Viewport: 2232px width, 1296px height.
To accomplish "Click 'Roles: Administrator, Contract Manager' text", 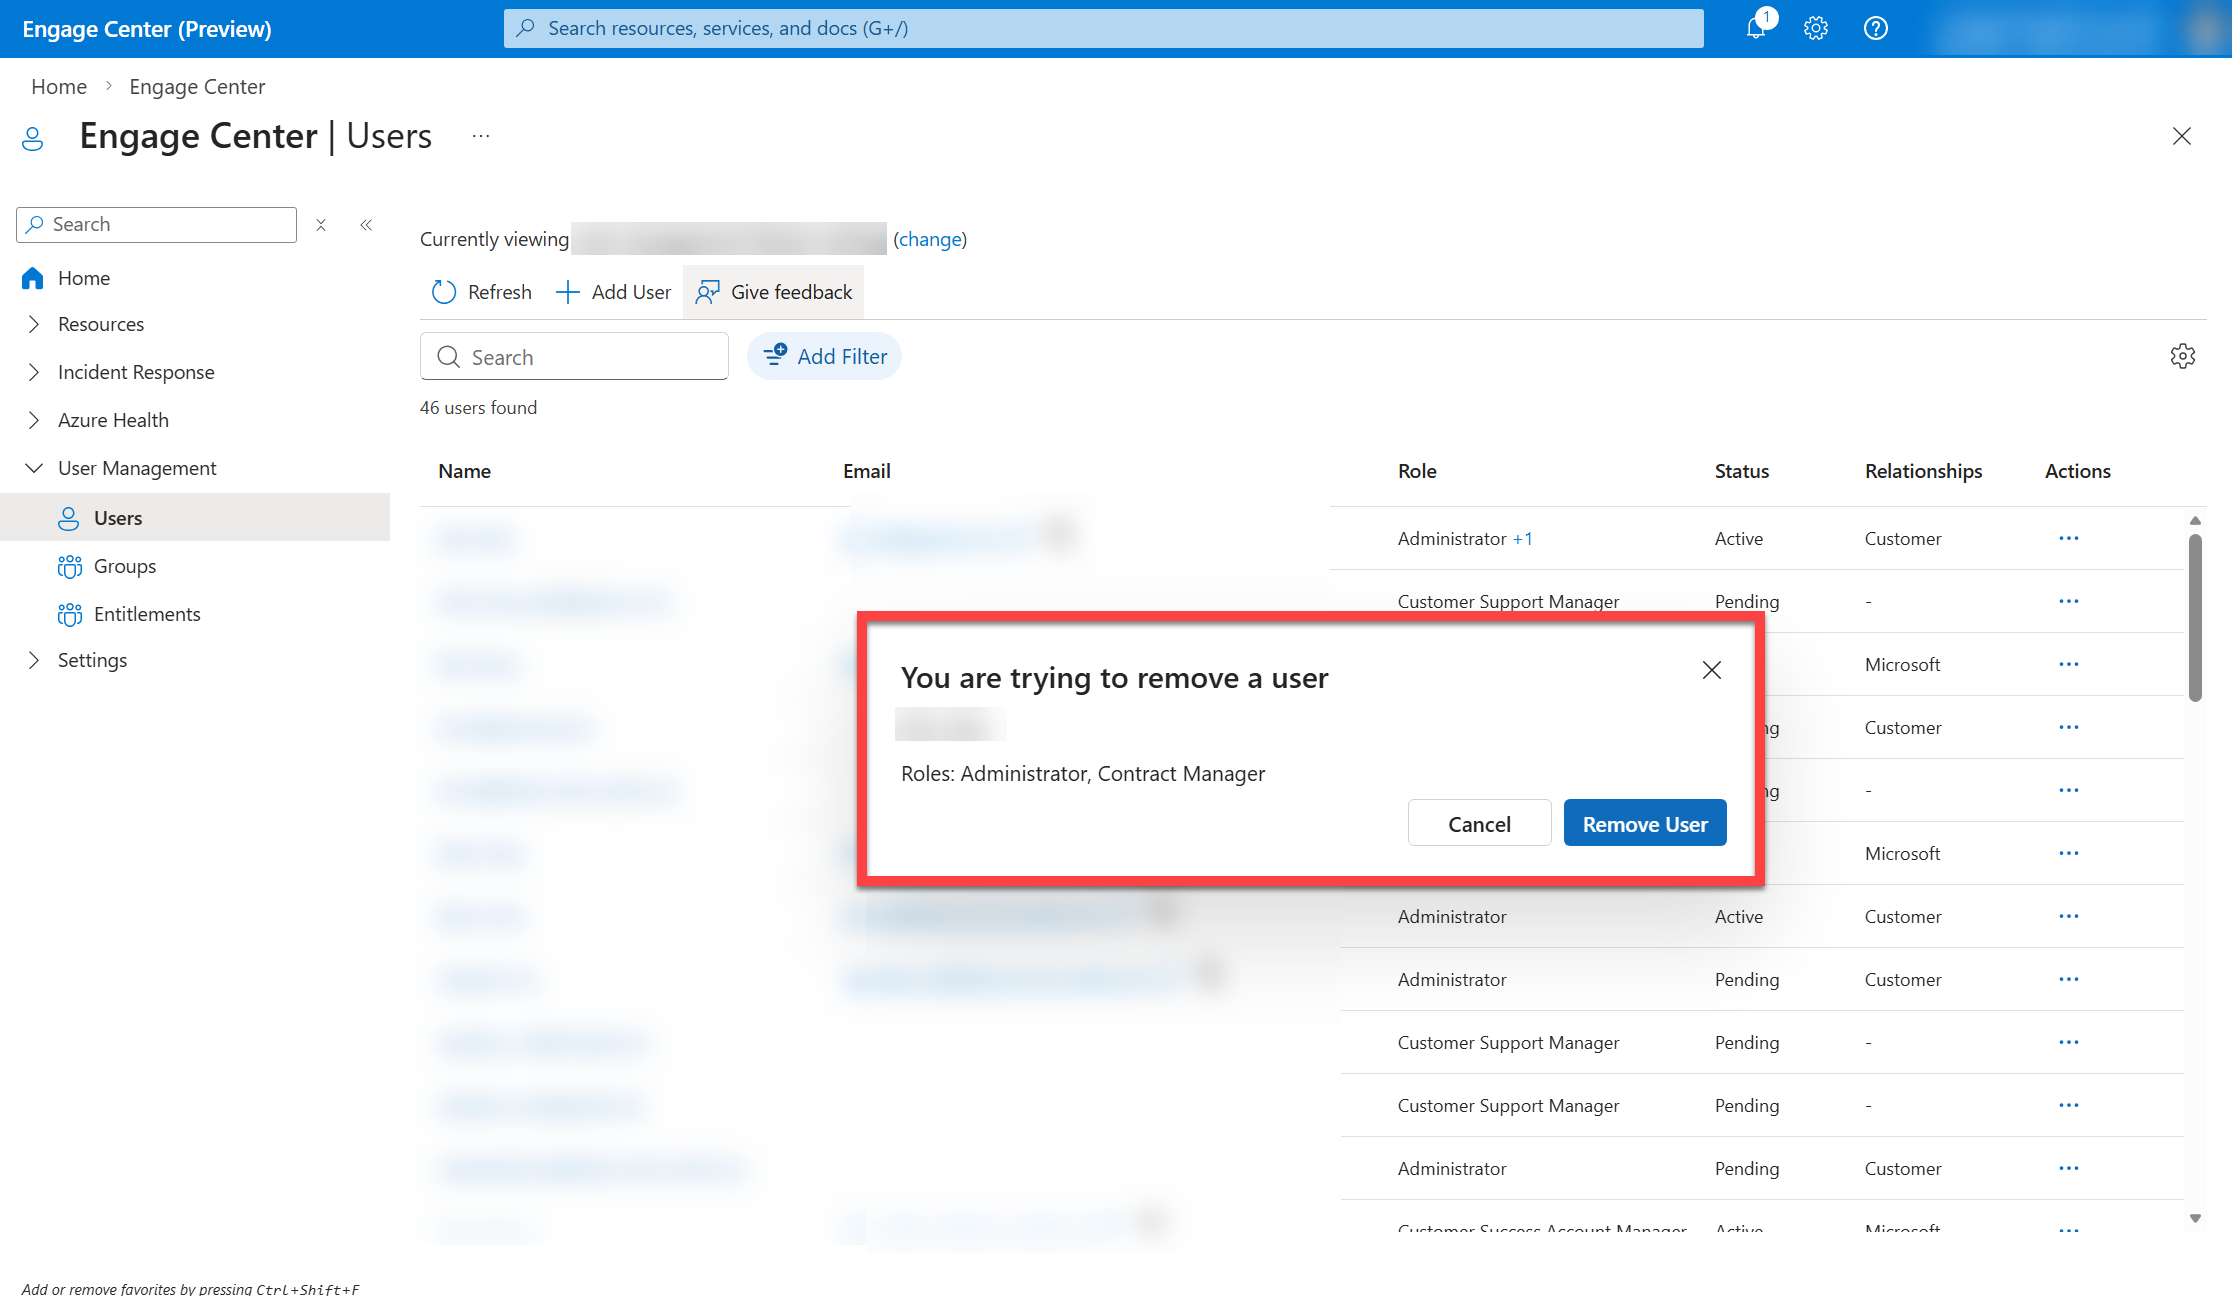I will tap(1083, 774).
